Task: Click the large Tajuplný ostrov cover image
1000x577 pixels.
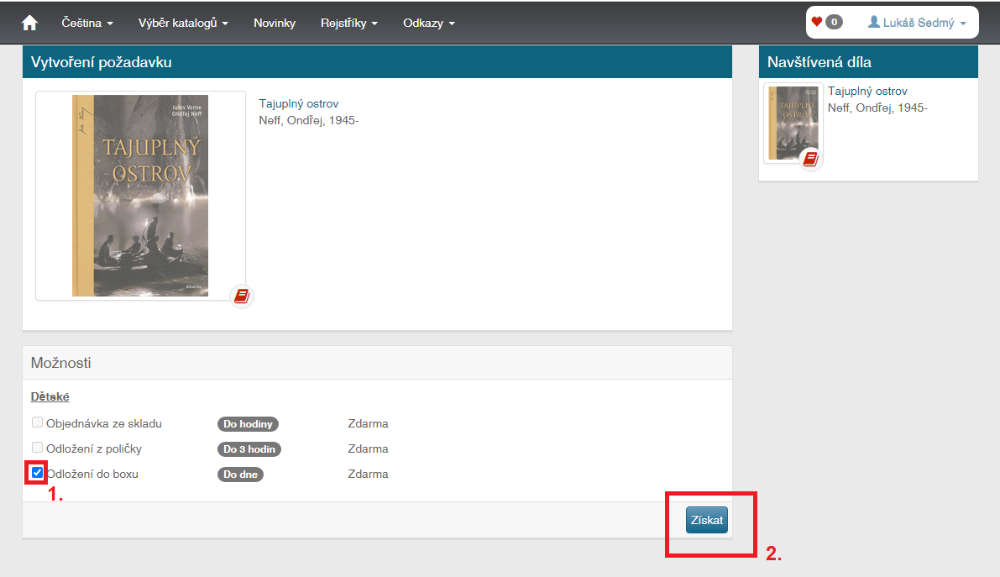Action: tap(140, 196)
